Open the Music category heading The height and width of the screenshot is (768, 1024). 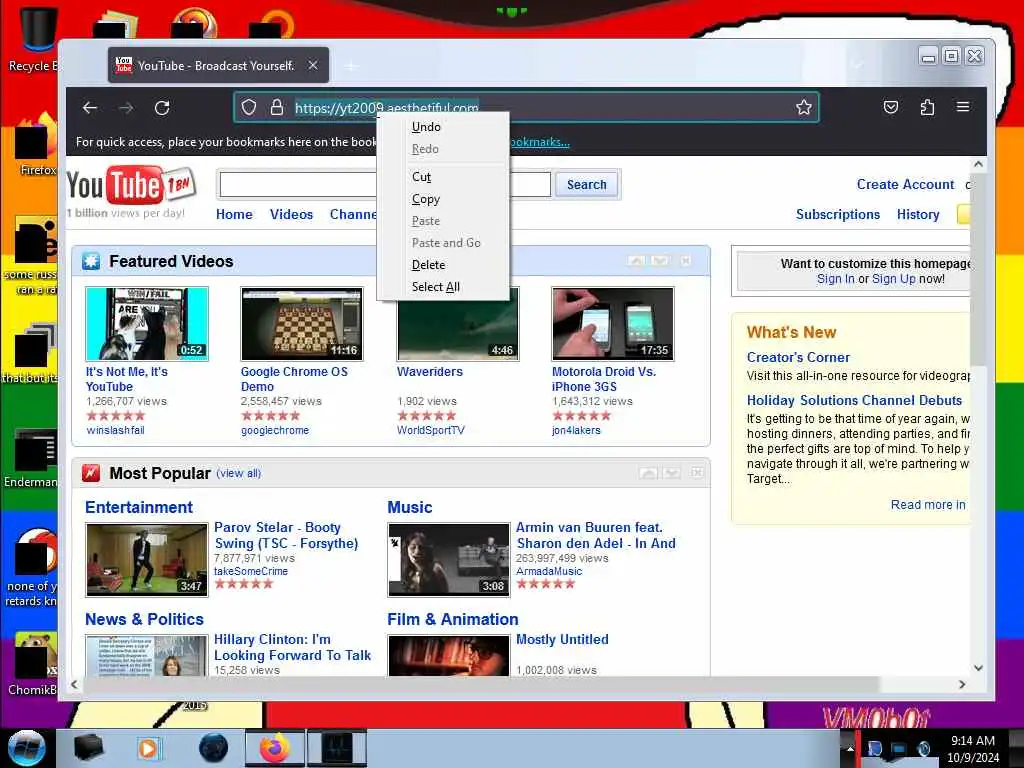[409, 507]
